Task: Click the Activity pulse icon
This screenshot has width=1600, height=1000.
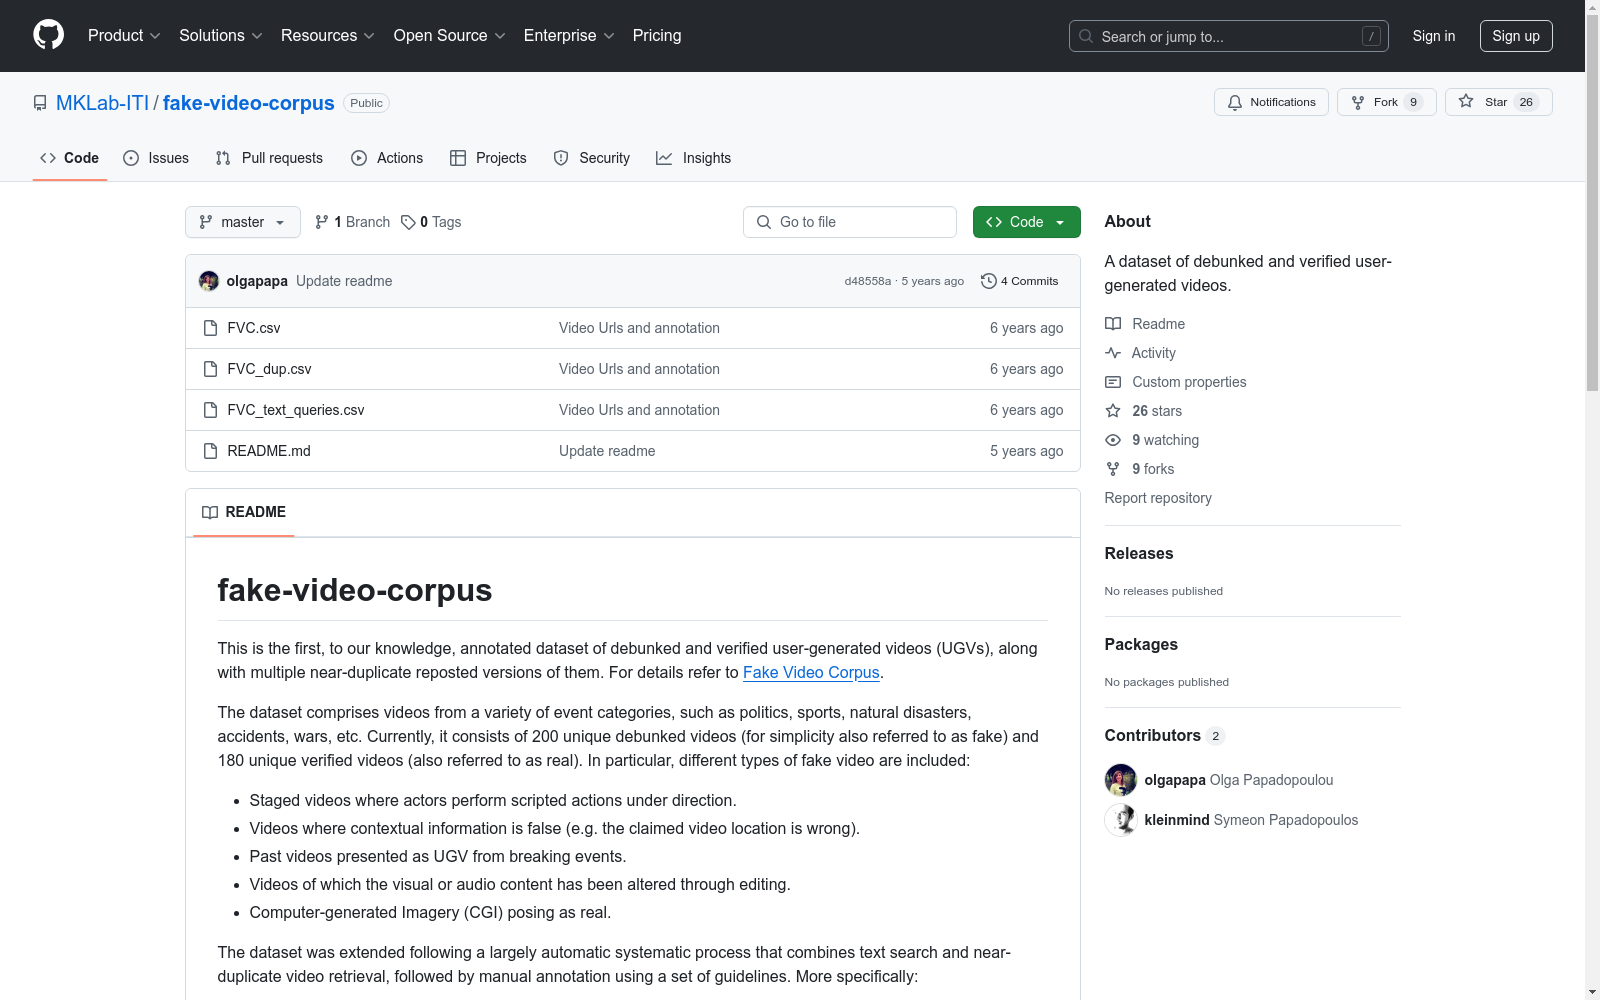Action: (1113, 353)
